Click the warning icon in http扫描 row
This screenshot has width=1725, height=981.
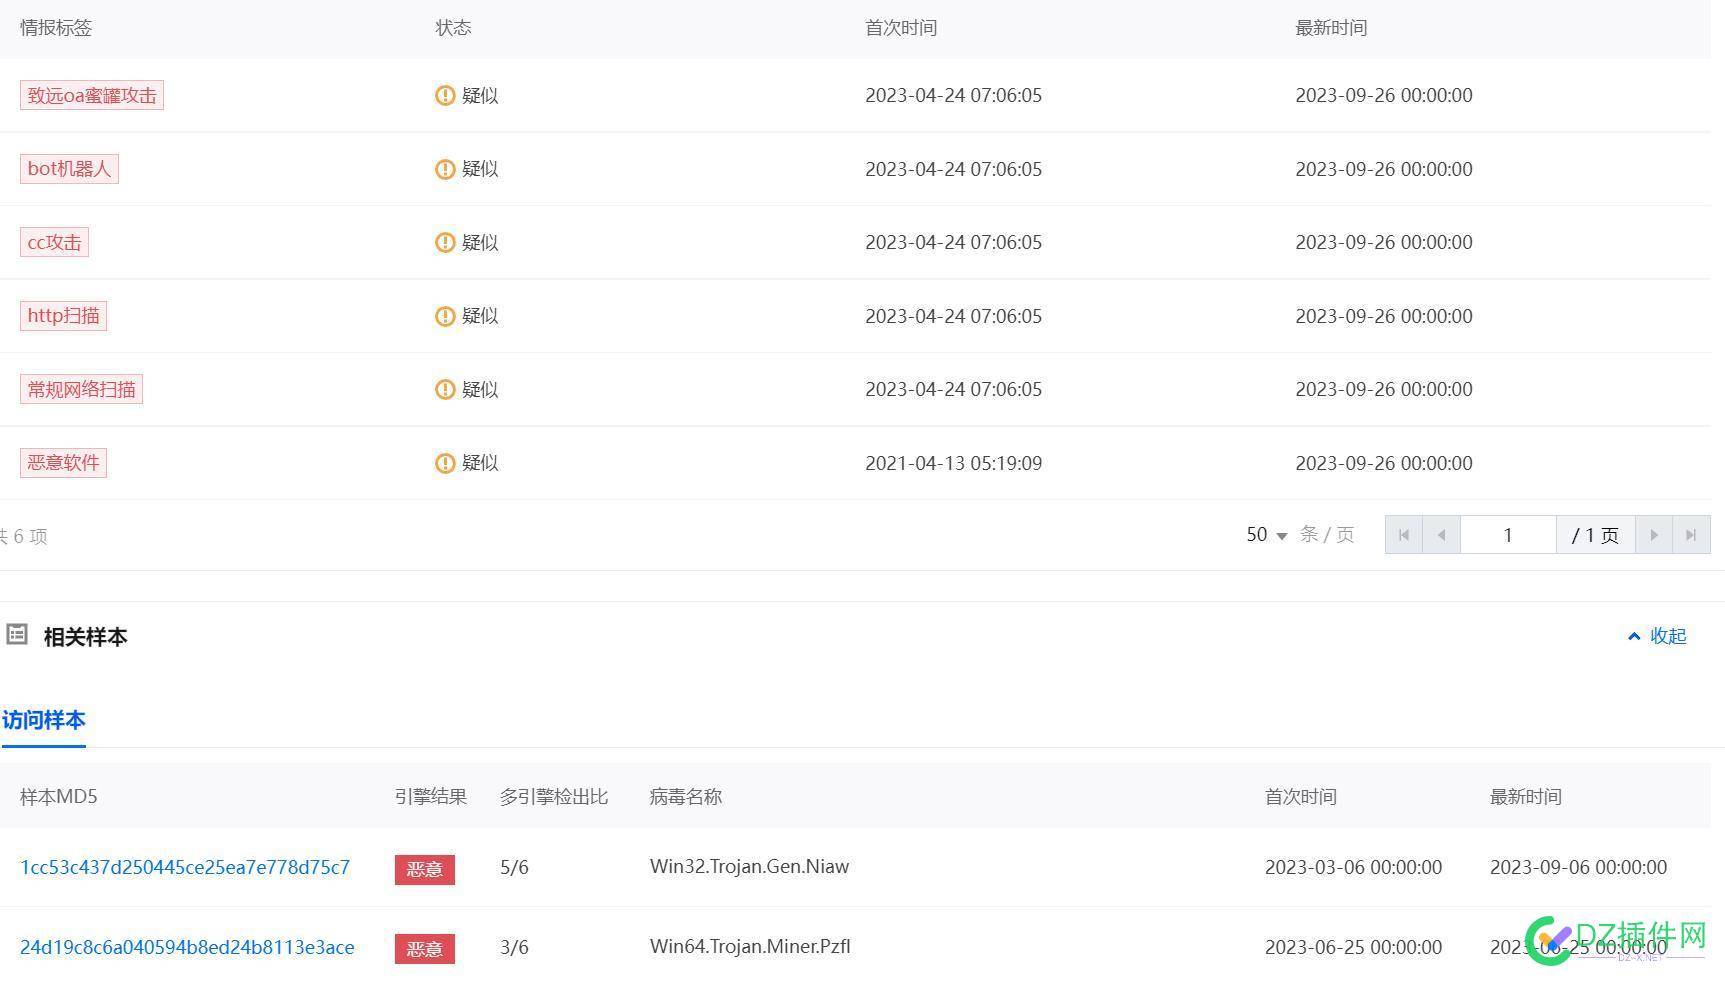pyautogui.click(x=445, y=316)
